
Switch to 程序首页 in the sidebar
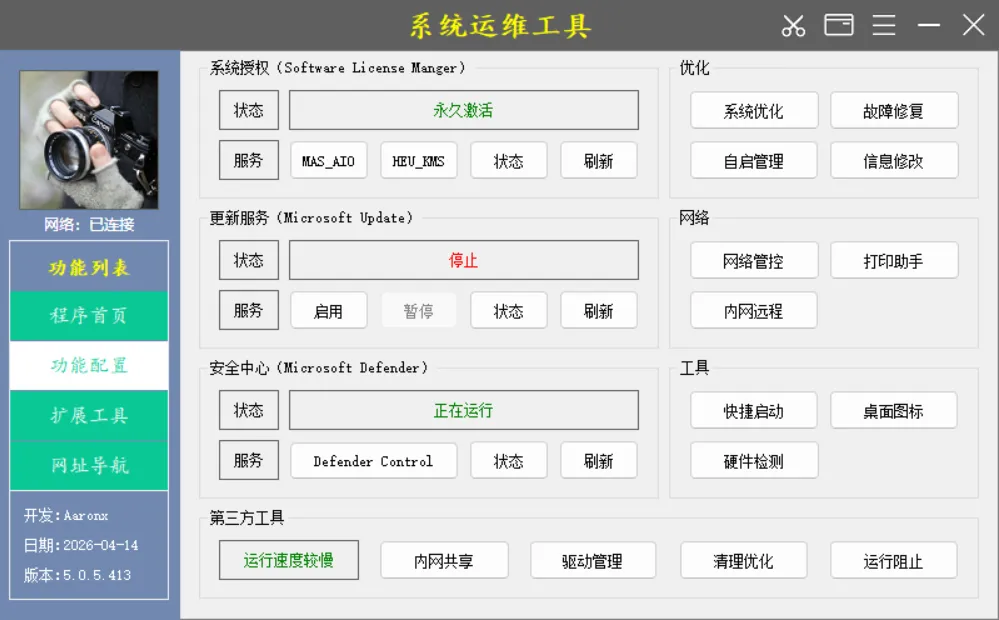click(88, 315)
